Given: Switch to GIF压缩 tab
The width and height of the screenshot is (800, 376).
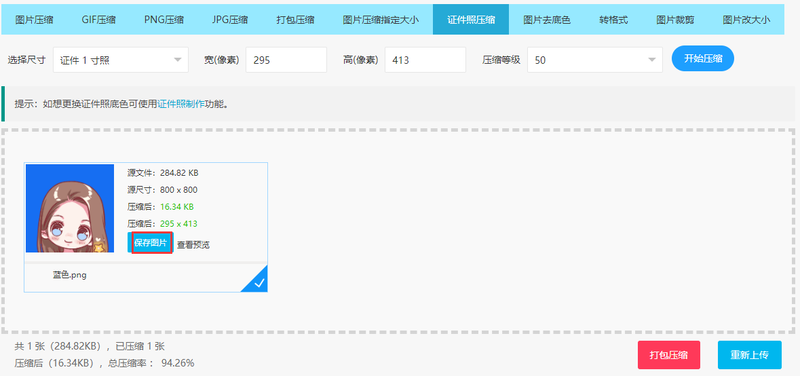Looking at the screenshot, I should click(98, 20).
